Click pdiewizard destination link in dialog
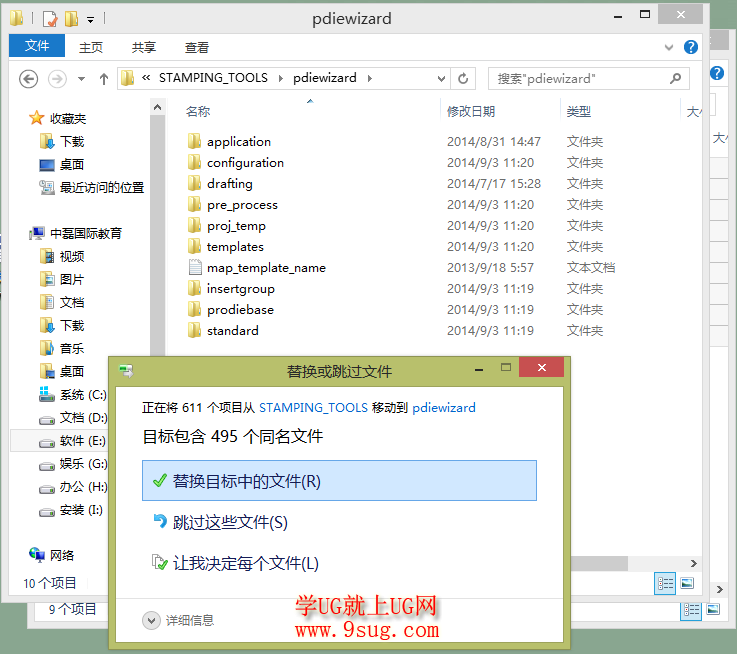The height and width of the screenshot is (654, 737). 444,407
